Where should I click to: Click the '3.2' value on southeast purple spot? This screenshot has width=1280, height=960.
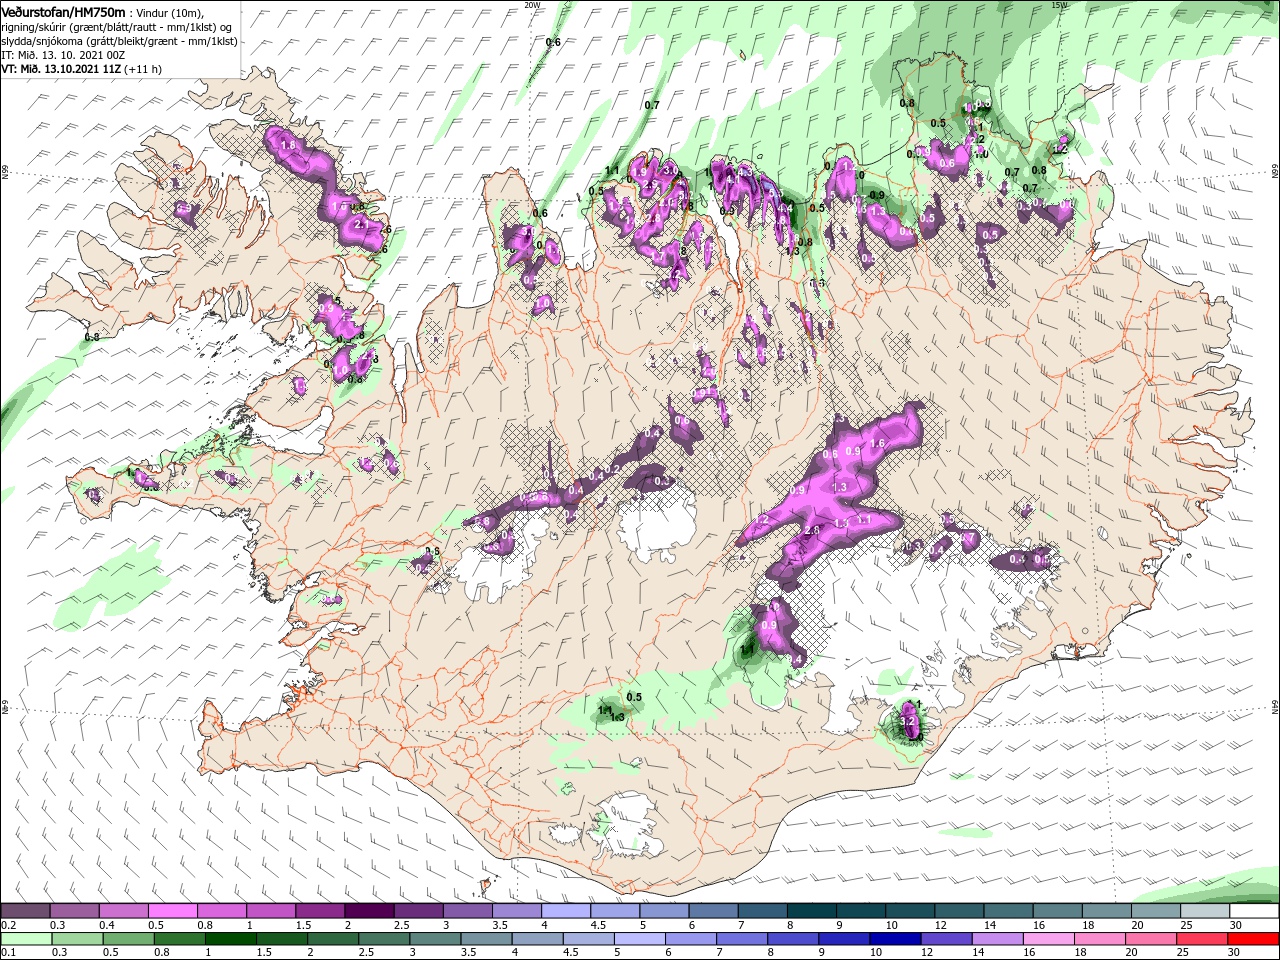pyautogui.click(x=908, y=720)
